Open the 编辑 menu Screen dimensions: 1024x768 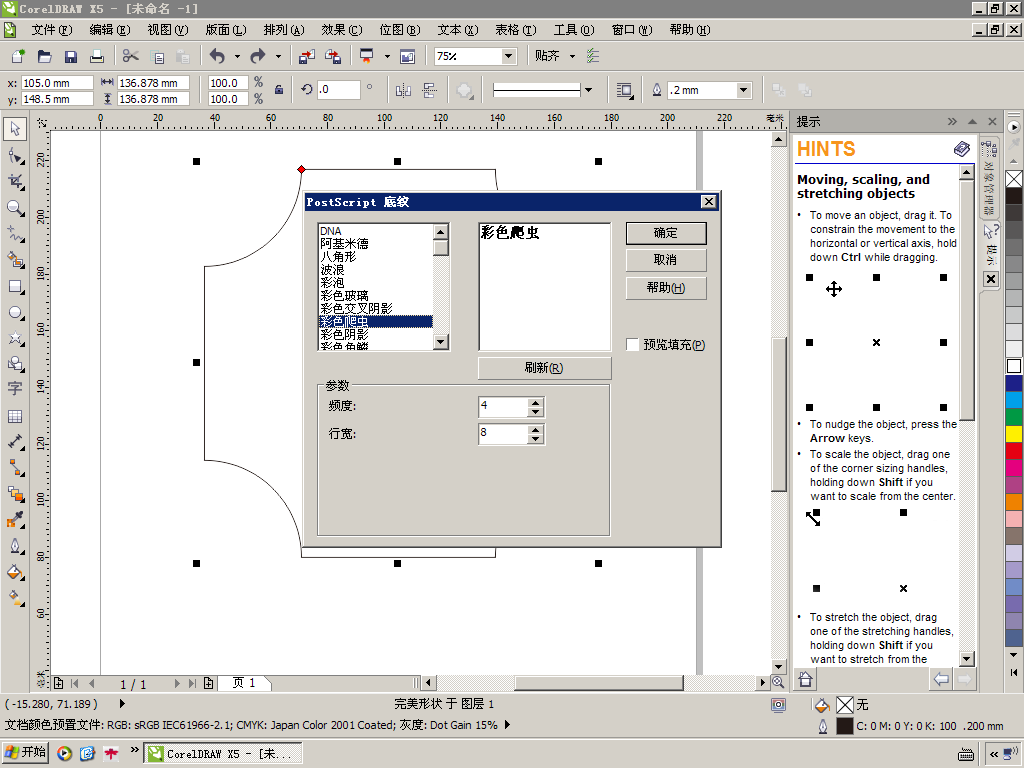[x=110, y=29]
